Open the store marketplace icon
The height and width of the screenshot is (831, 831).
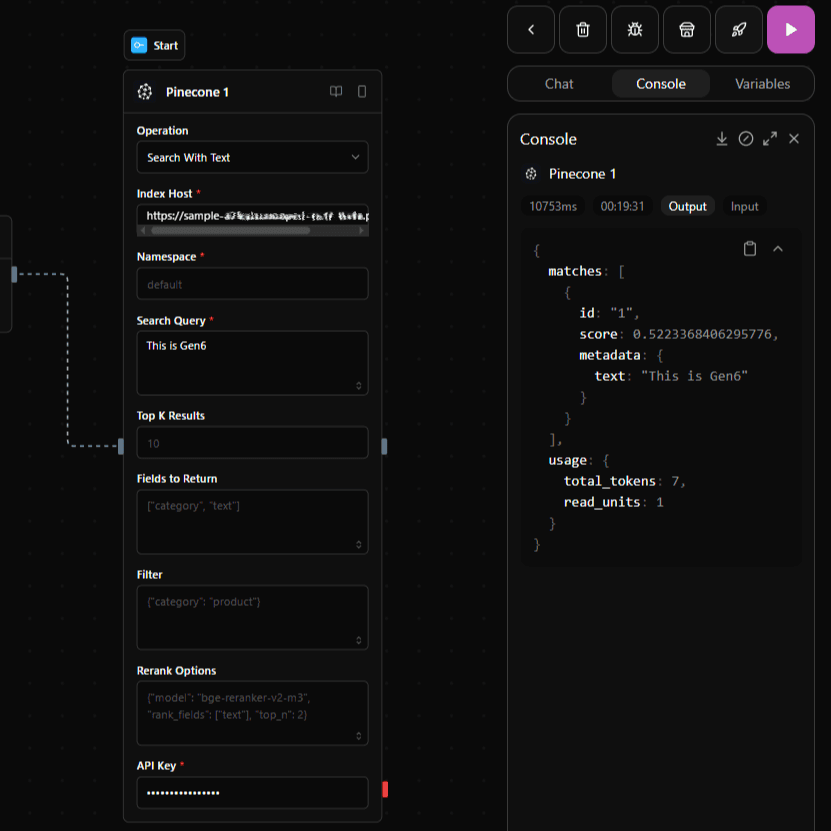(x=687, y=30)
